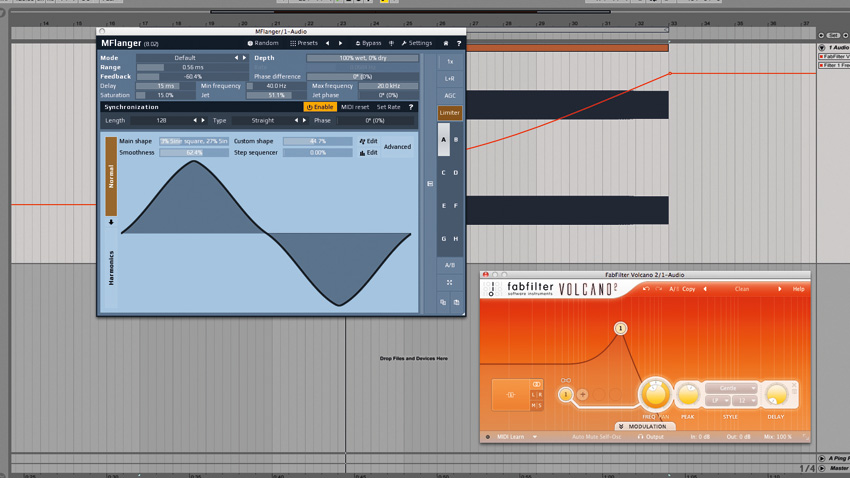Click the FREQ knob in Volcano
Image resolution: width=850 pixels, height=478 pixels.
(655, 395)
